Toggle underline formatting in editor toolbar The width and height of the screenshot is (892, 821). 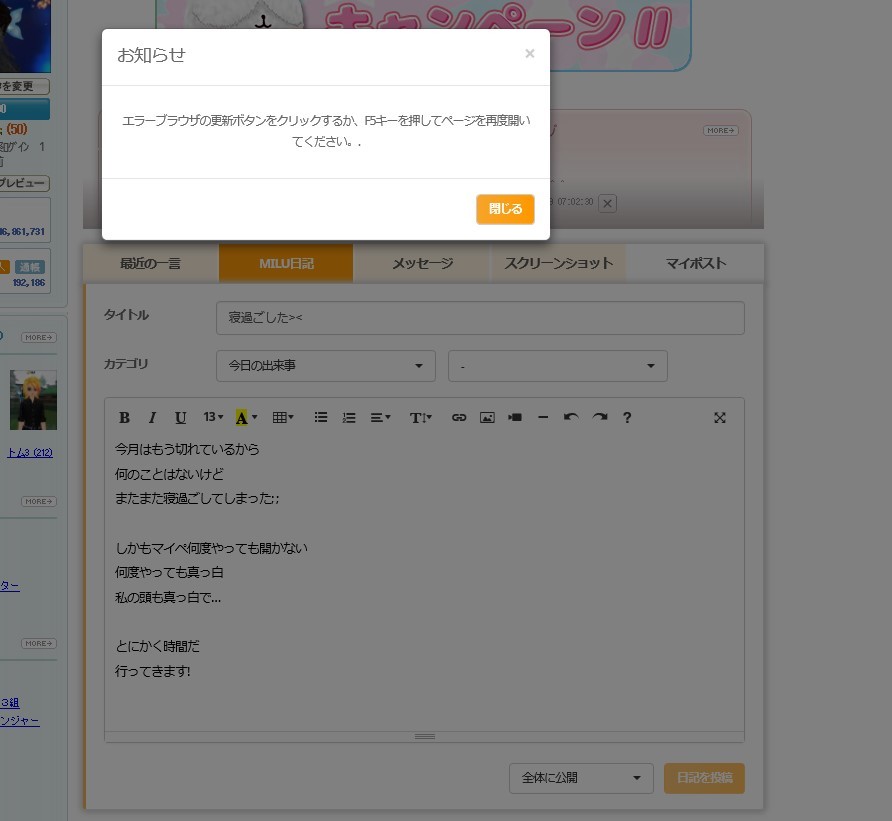(181, 418)
